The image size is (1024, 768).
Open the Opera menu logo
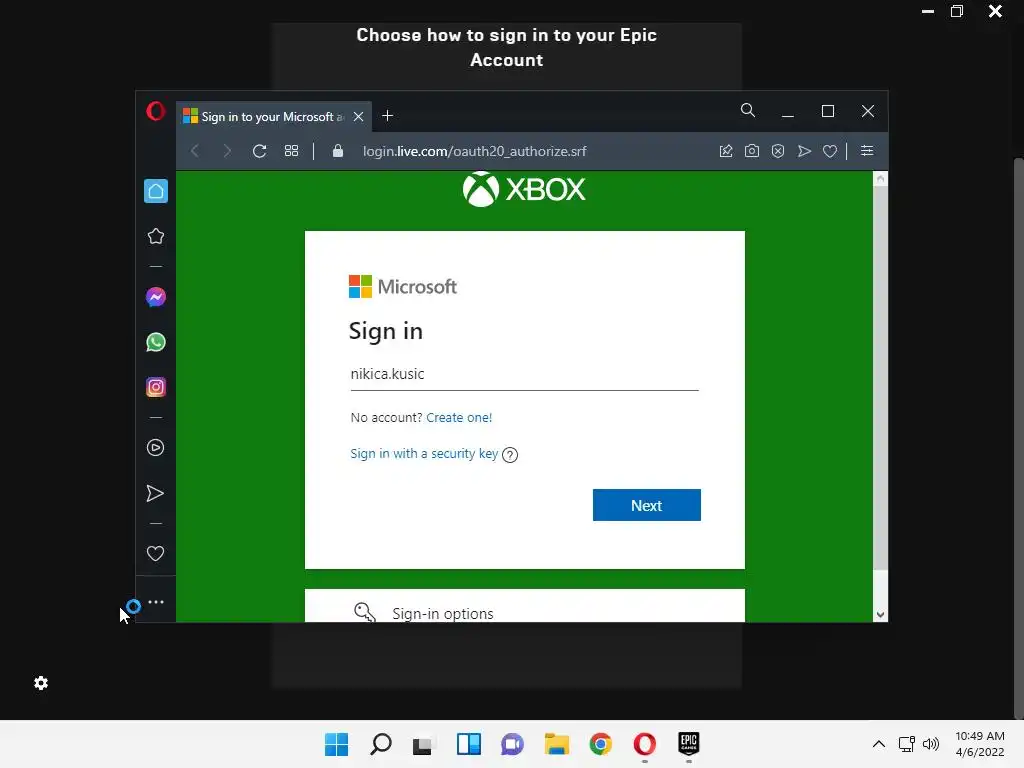point(155,111)
